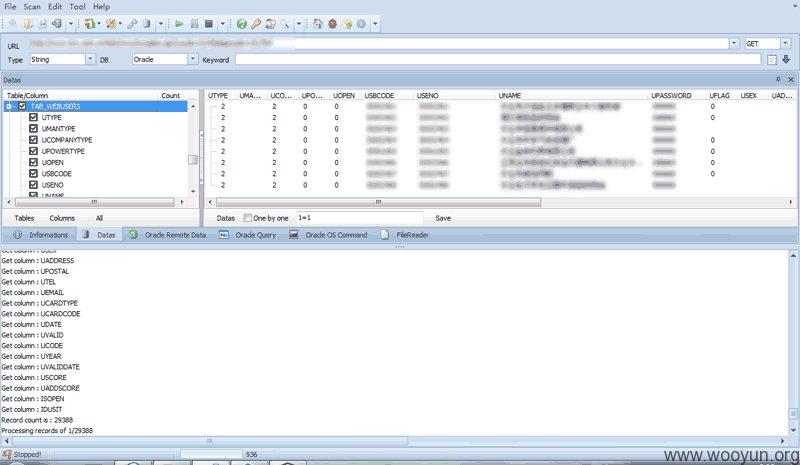Click the Save button
800x465 pixels.
[x=443, y=218]
